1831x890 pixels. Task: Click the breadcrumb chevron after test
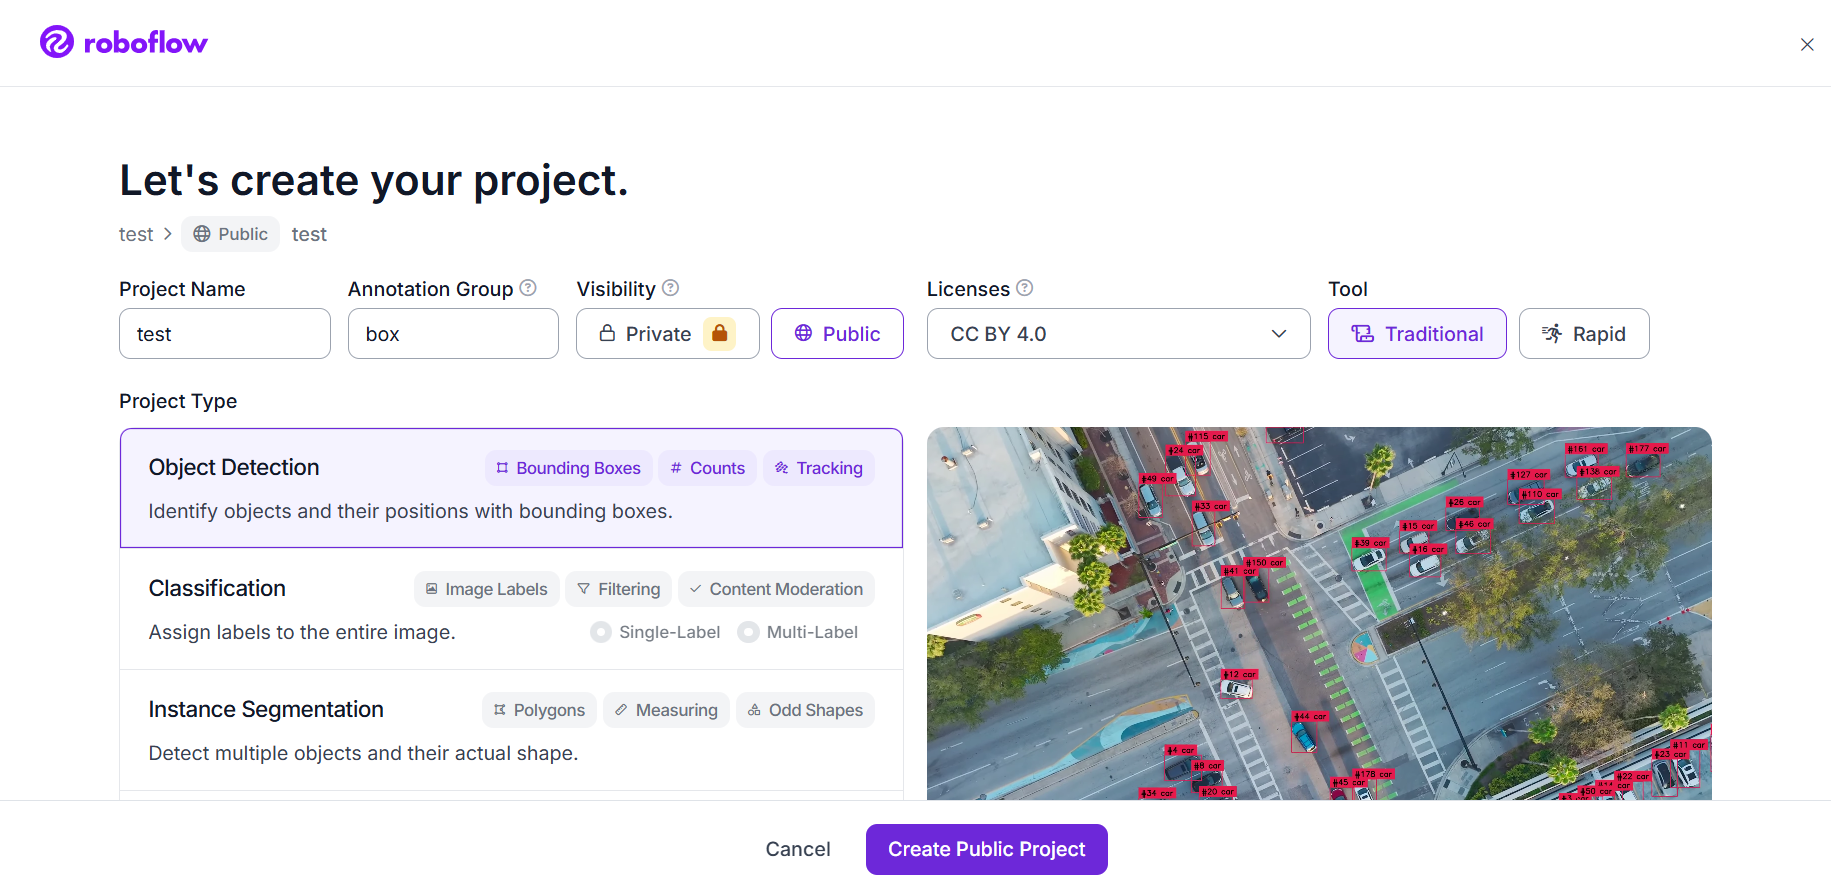click(x=168, y=234)
